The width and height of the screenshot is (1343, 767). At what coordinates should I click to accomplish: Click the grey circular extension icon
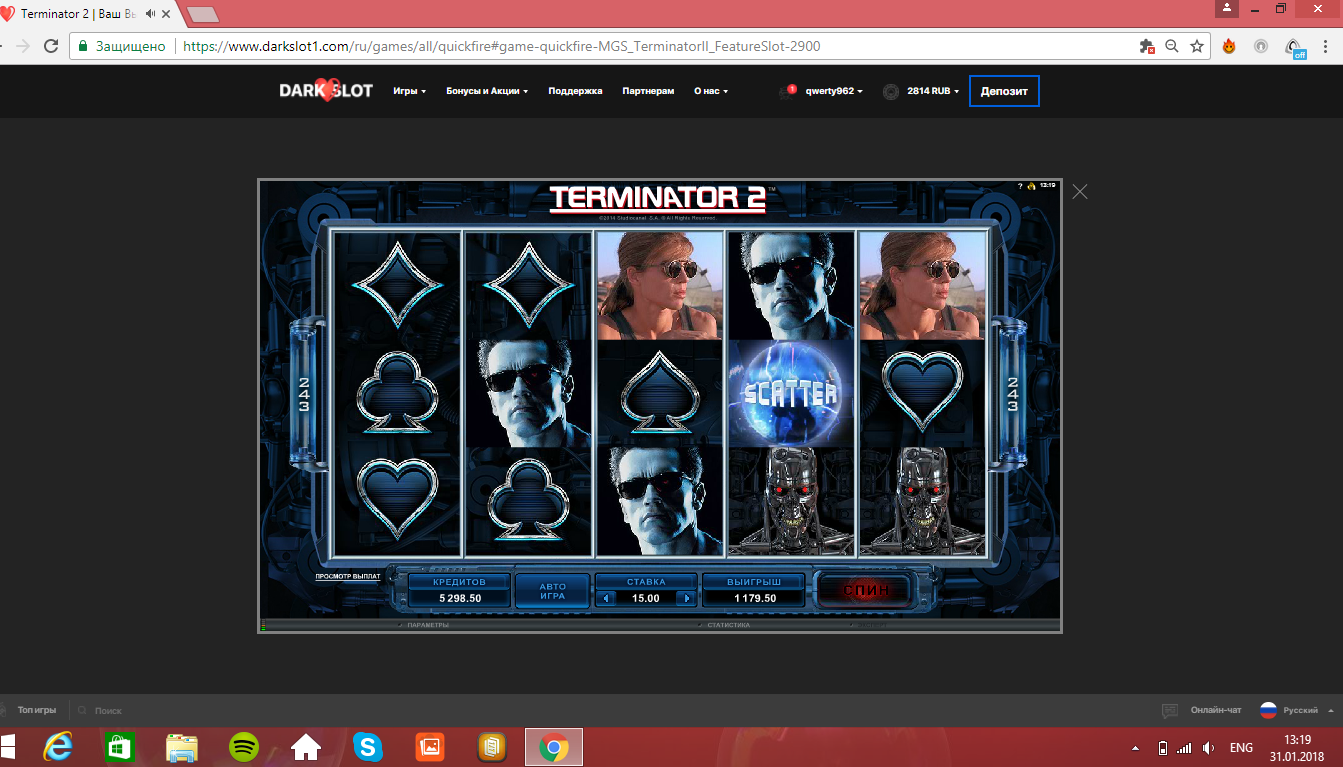pyautogui.click(x=1261, y=46)
